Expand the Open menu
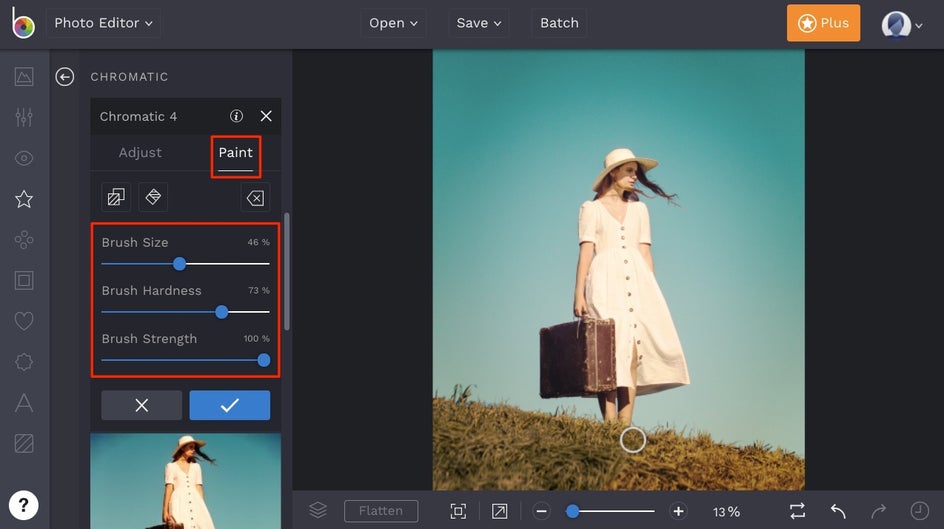 pos(393,23)
